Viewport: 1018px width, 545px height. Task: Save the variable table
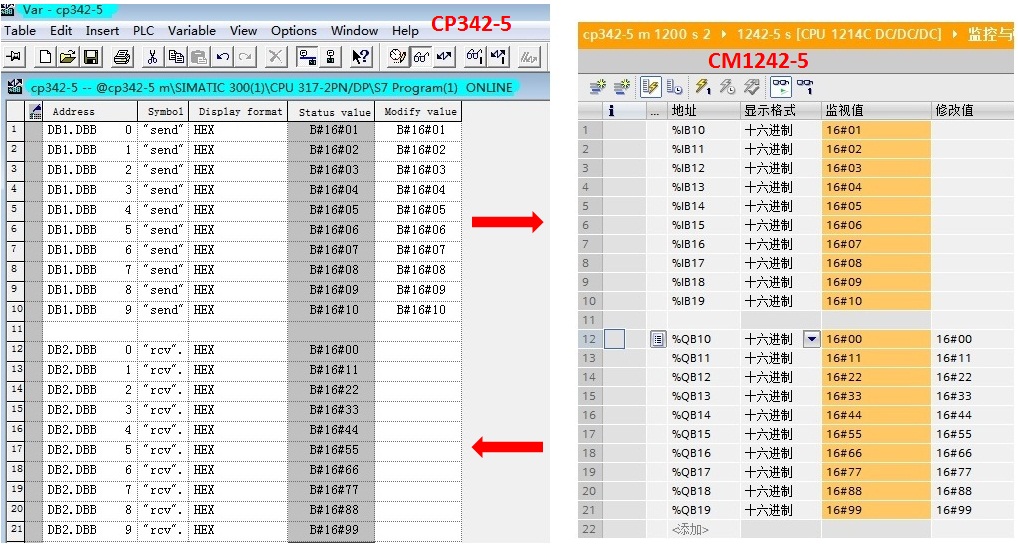click(x=91, y=57)
